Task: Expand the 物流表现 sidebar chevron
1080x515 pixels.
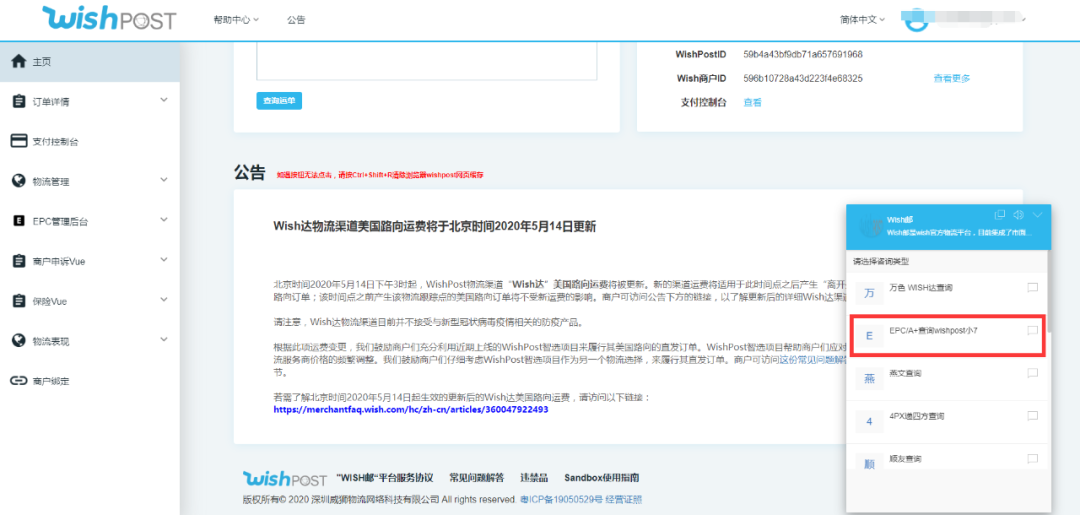Action: pyautogui.click(x=164, y=339)
